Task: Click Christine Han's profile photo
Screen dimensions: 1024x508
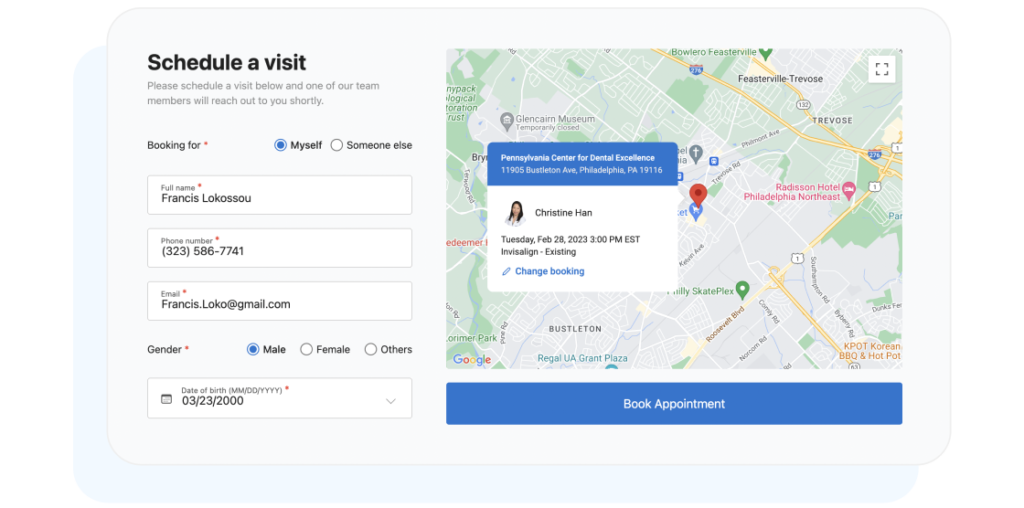Action: point(516,213)
